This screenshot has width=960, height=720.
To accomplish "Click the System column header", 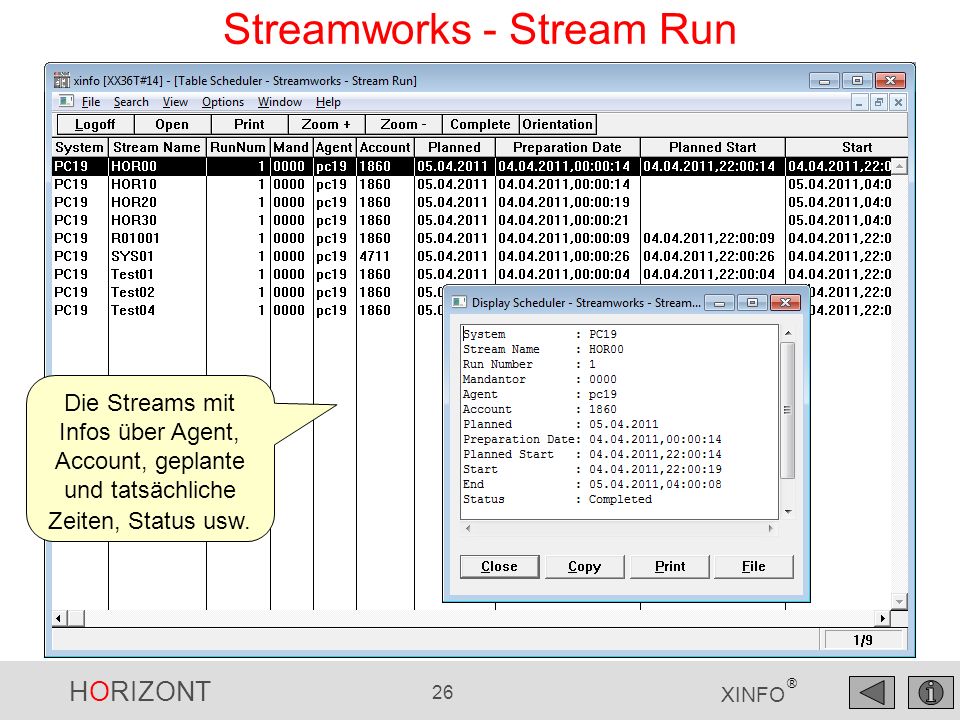I will [x=80, y=148].
